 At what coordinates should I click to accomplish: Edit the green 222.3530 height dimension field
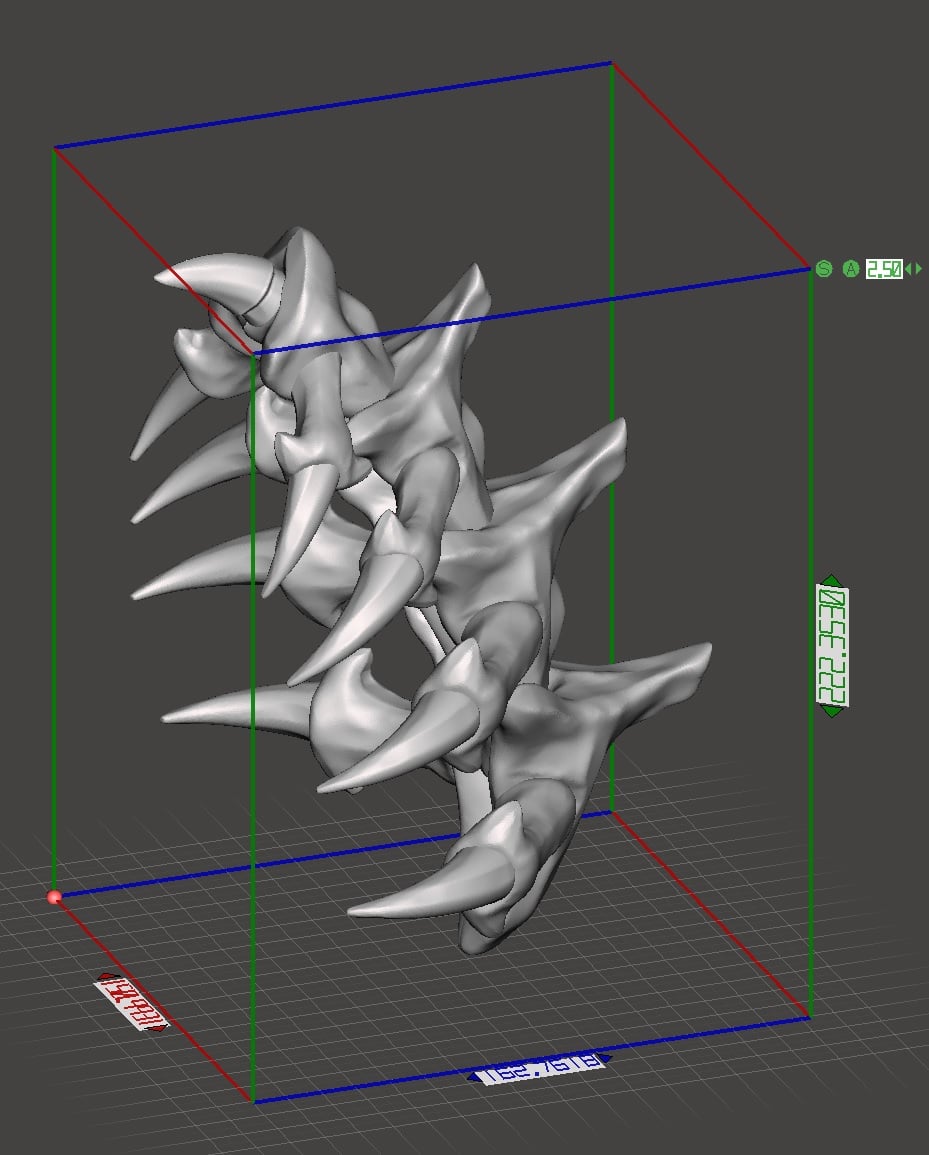(x=832, y=646)
